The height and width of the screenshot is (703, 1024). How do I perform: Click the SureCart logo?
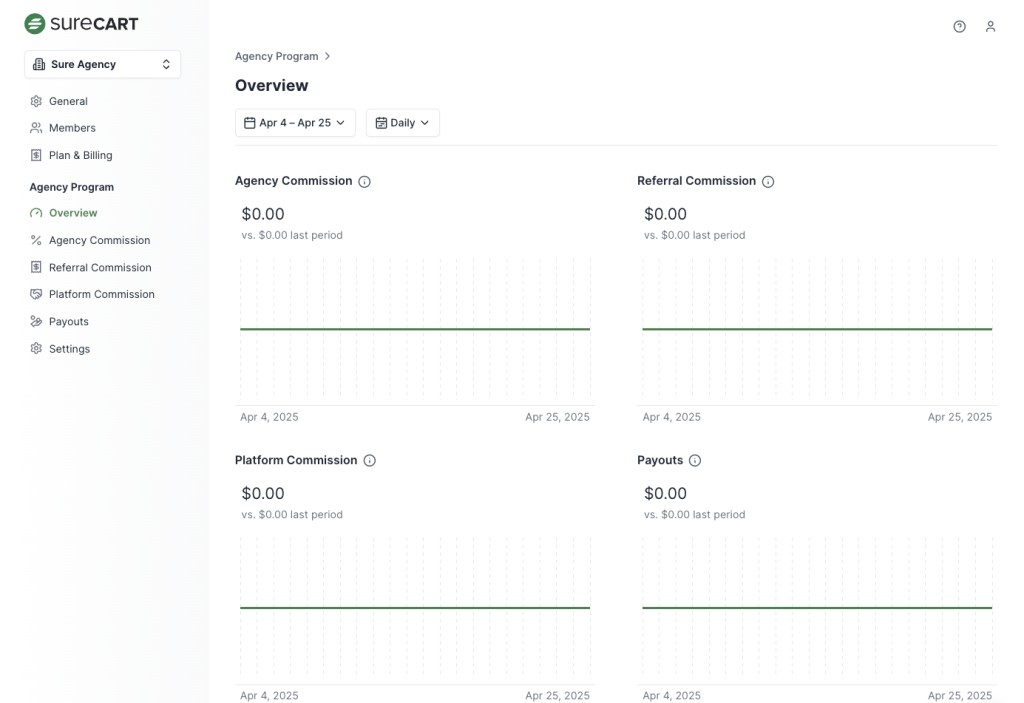point(82,23)
